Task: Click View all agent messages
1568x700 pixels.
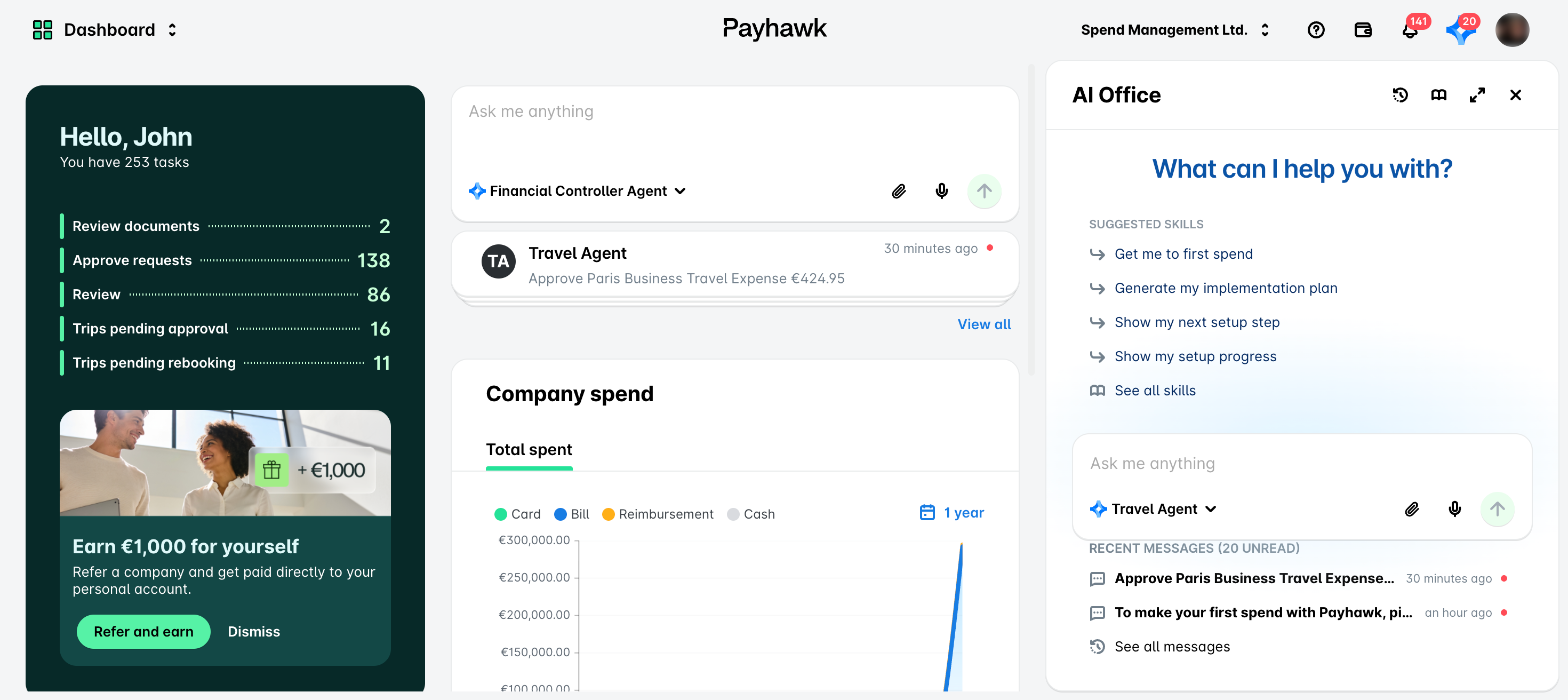Action: (984, 324)
